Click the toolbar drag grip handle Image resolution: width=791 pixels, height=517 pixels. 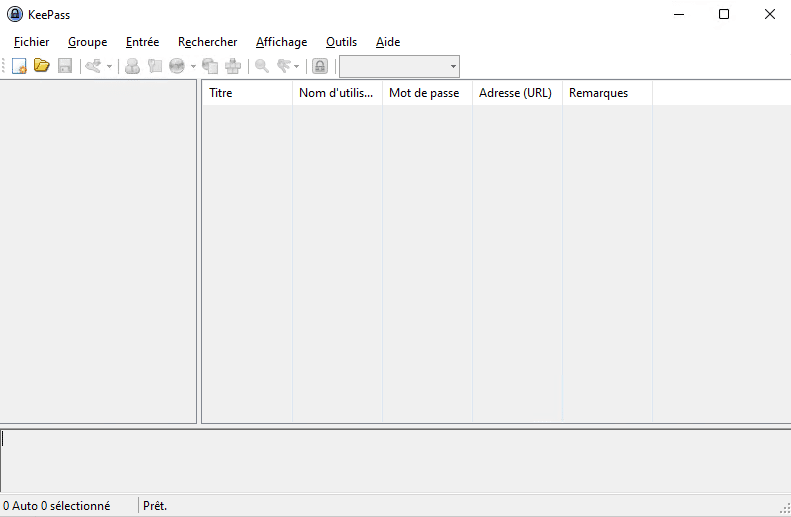(4, 66)
